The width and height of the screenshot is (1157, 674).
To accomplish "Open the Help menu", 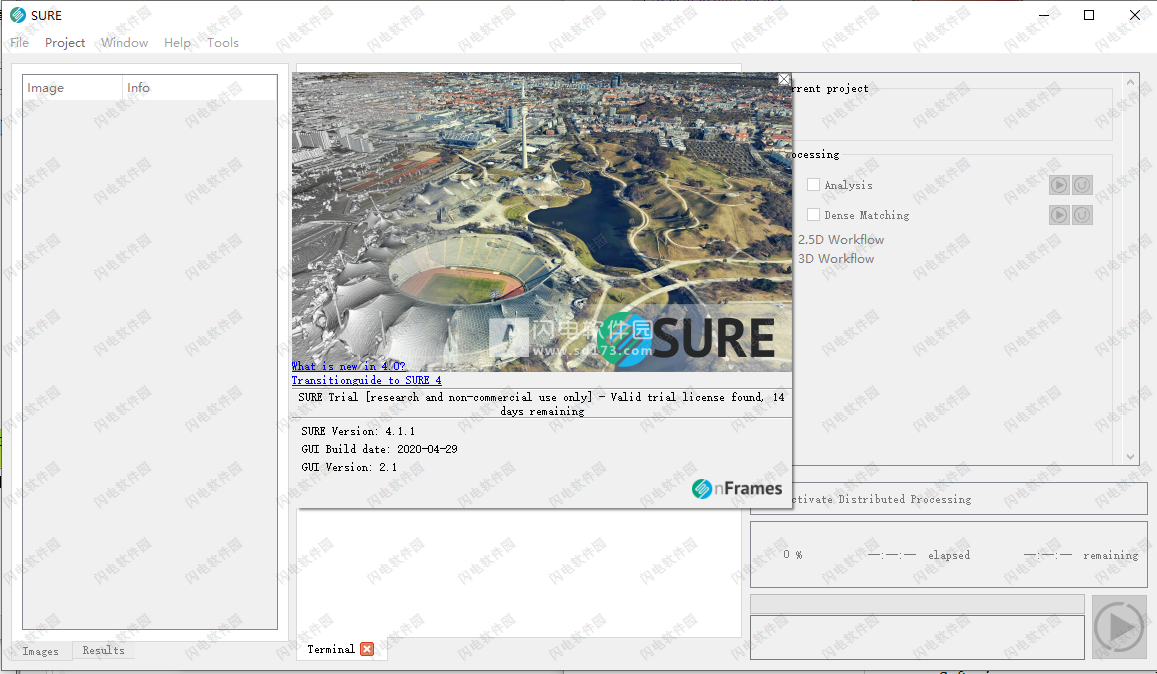I will pyautogui.click(x=177, y=43).
